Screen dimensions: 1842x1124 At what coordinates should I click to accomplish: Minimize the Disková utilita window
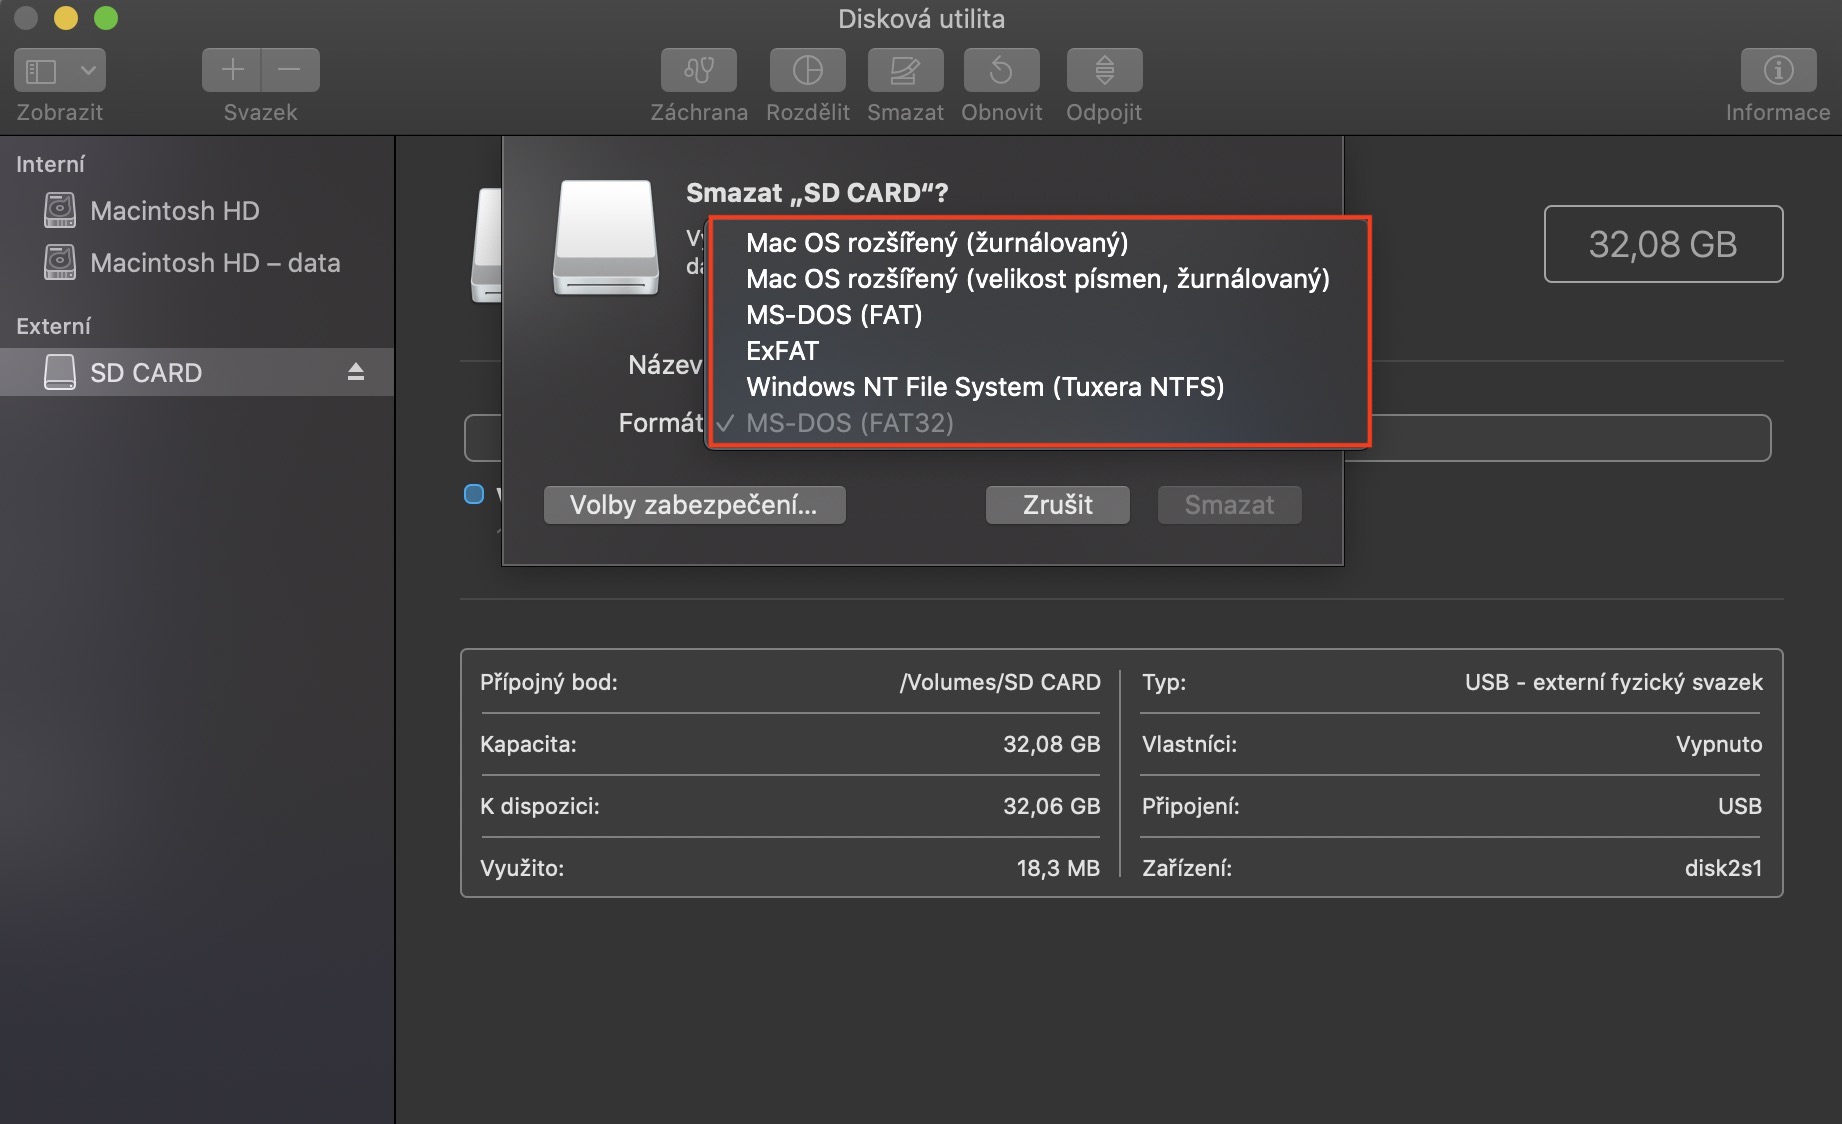coord(66,18)
